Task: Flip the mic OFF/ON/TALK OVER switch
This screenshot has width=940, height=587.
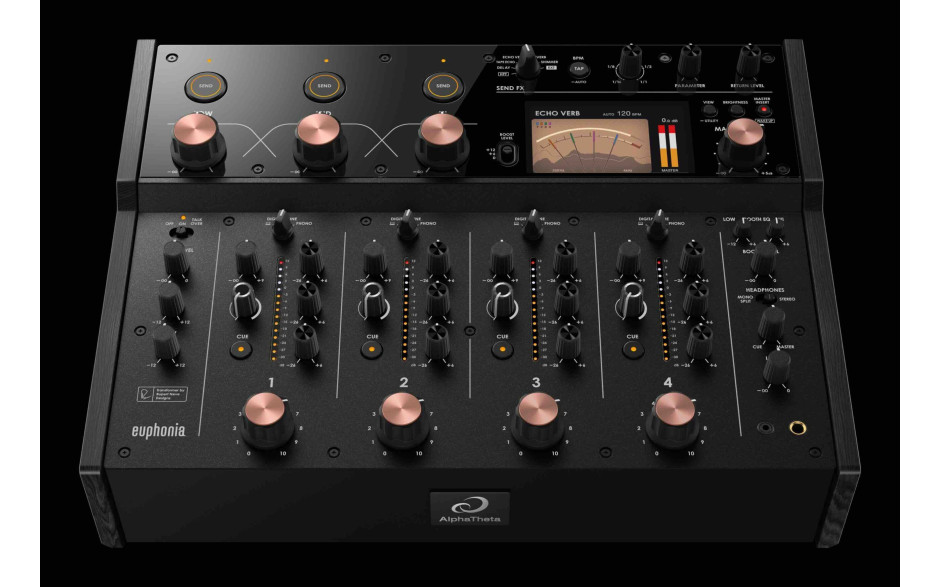Action: (x=180, y=231)
